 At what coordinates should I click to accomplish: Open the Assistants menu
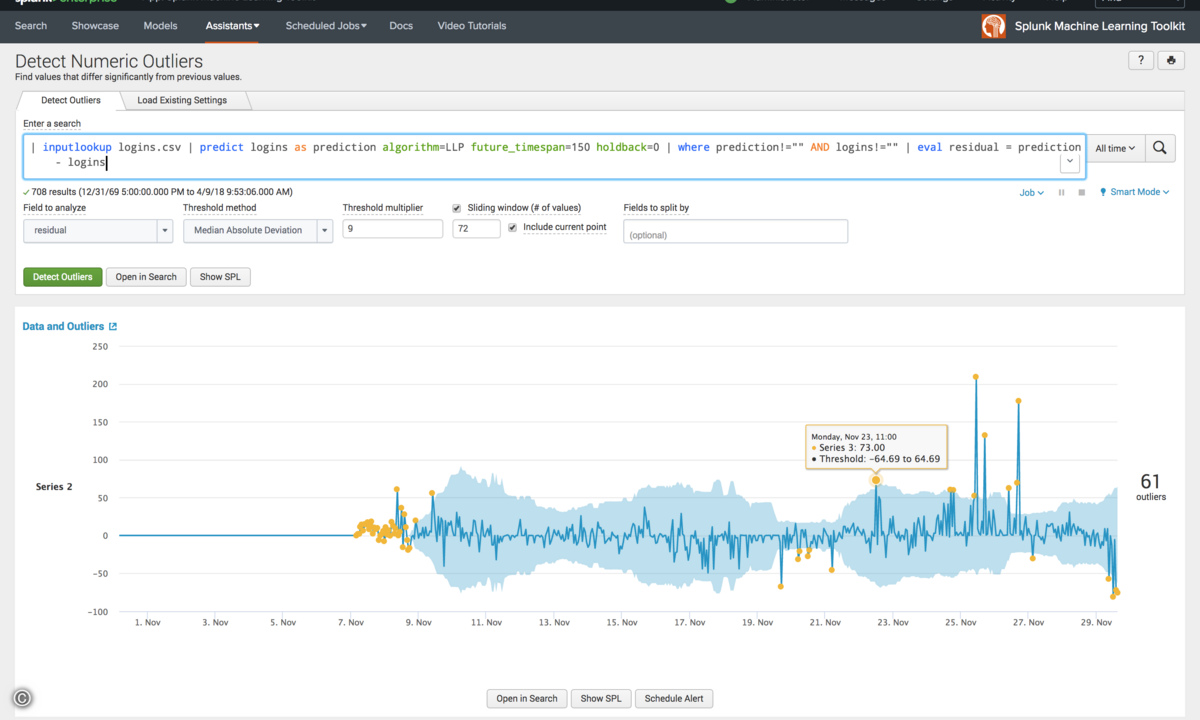point(233,26)
